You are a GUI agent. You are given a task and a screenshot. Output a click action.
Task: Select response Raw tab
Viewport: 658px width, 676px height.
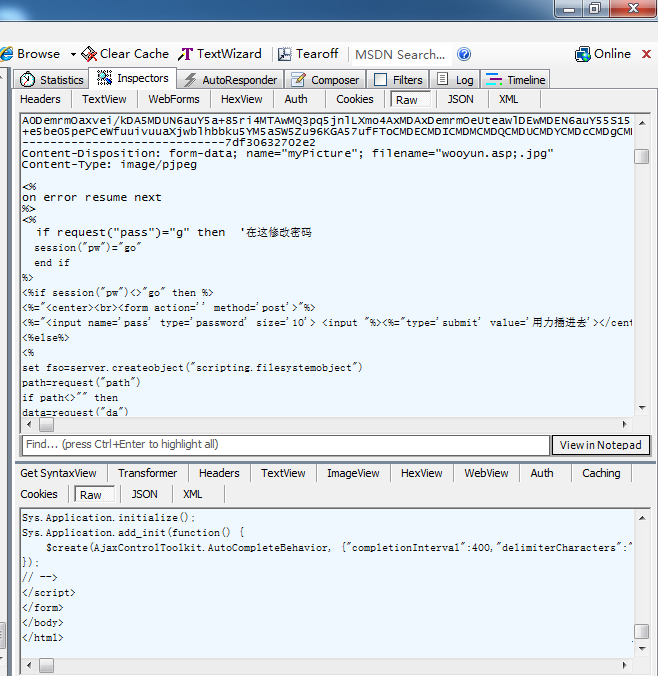pyautogui.click(x=94, y=494)
